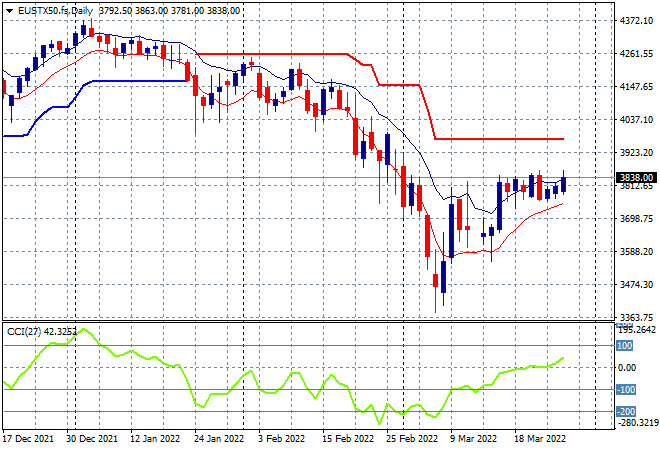Select the price axis label 3474.30
This screenshot has height=450, width=660.
pyautogui.click(x=636, y=285)
